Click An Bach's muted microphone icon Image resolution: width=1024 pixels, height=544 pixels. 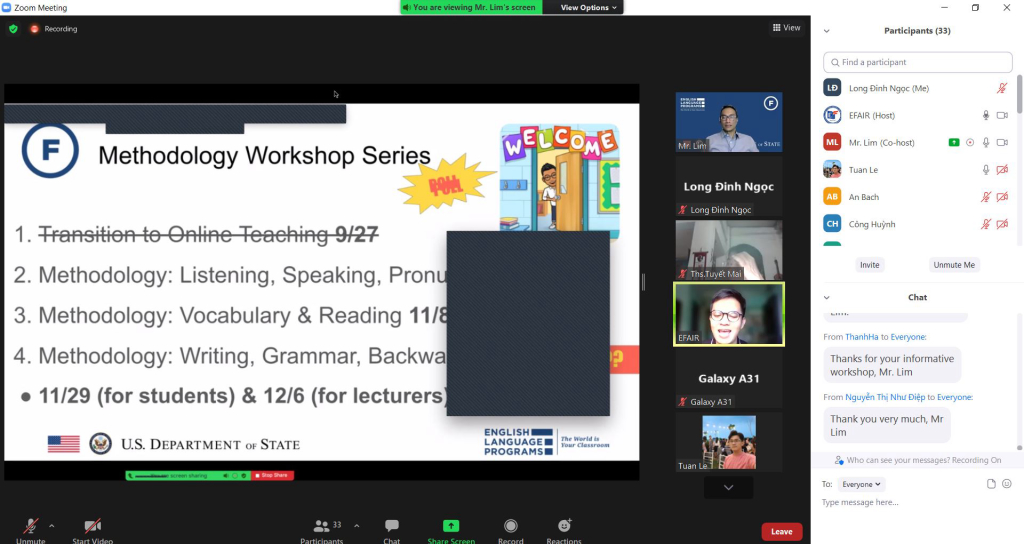click(x=986, y=197)
